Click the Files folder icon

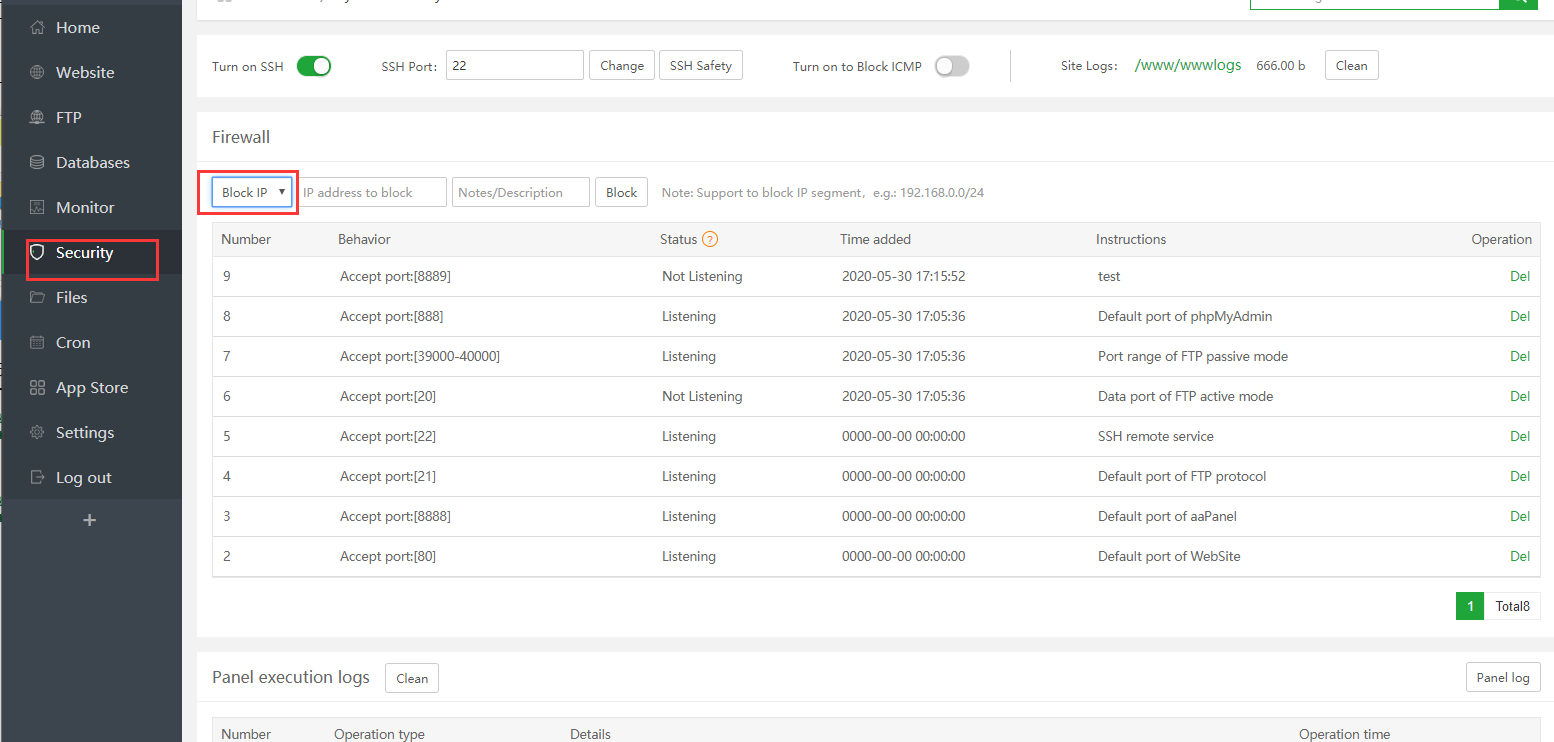37,298
